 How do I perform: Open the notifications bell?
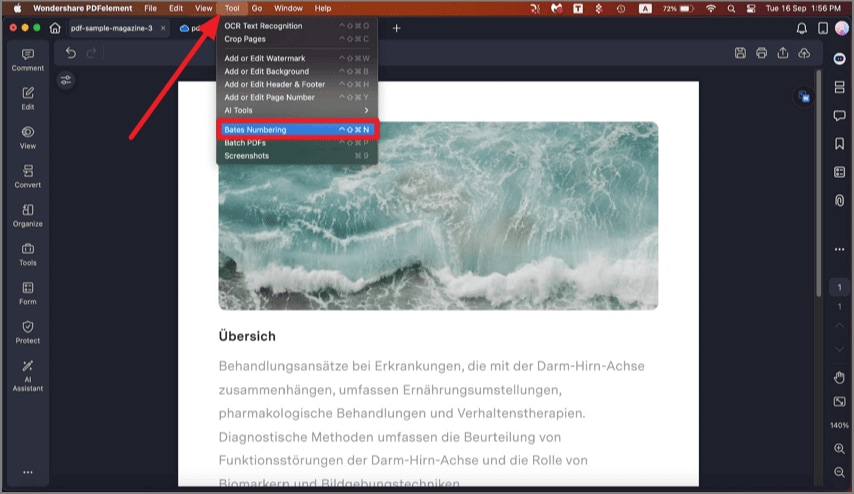802,28
